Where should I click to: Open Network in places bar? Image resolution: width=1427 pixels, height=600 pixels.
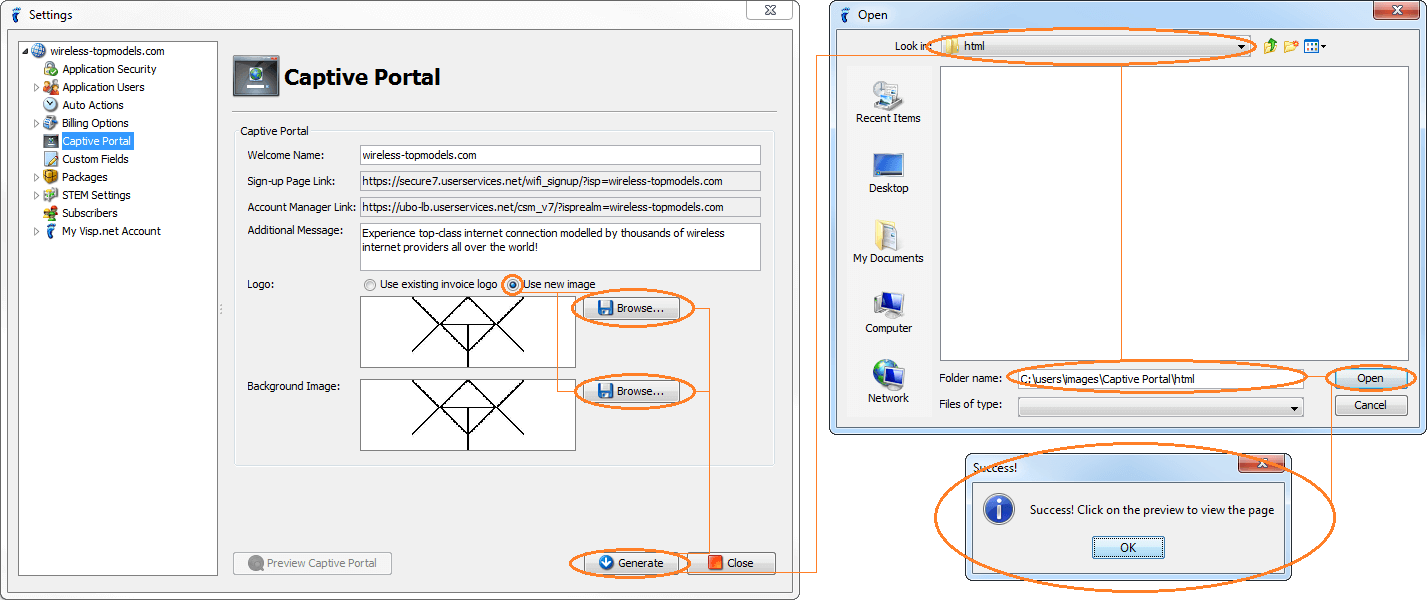(x=888, y=382)
